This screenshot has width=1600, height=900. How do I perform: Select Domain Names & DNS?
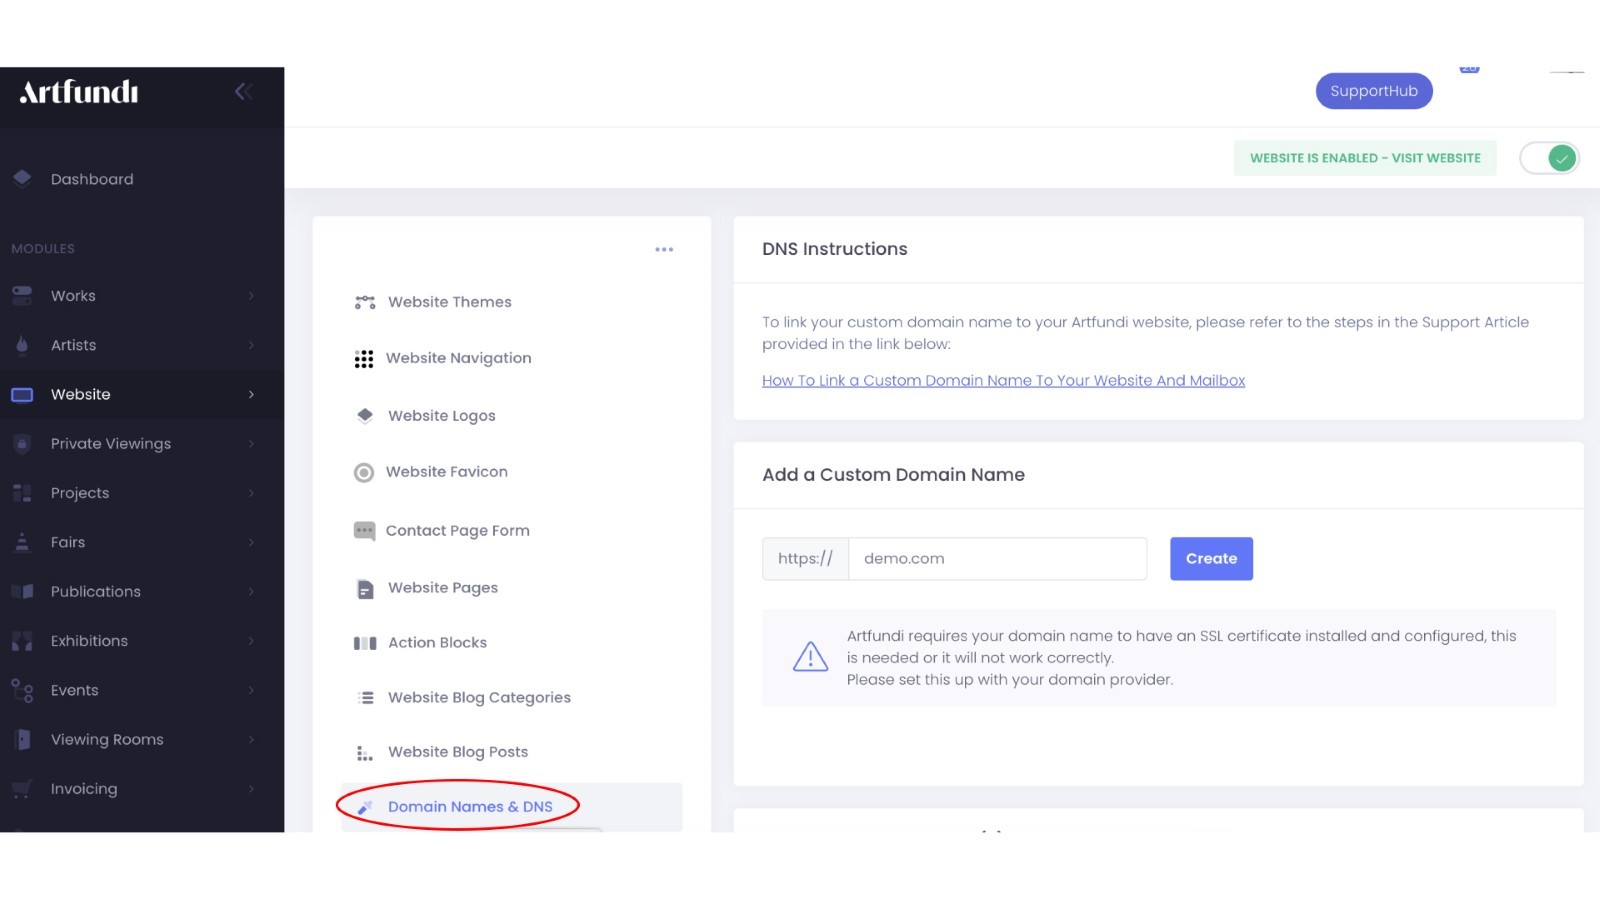pyautogui.click(x=470, y=807)
